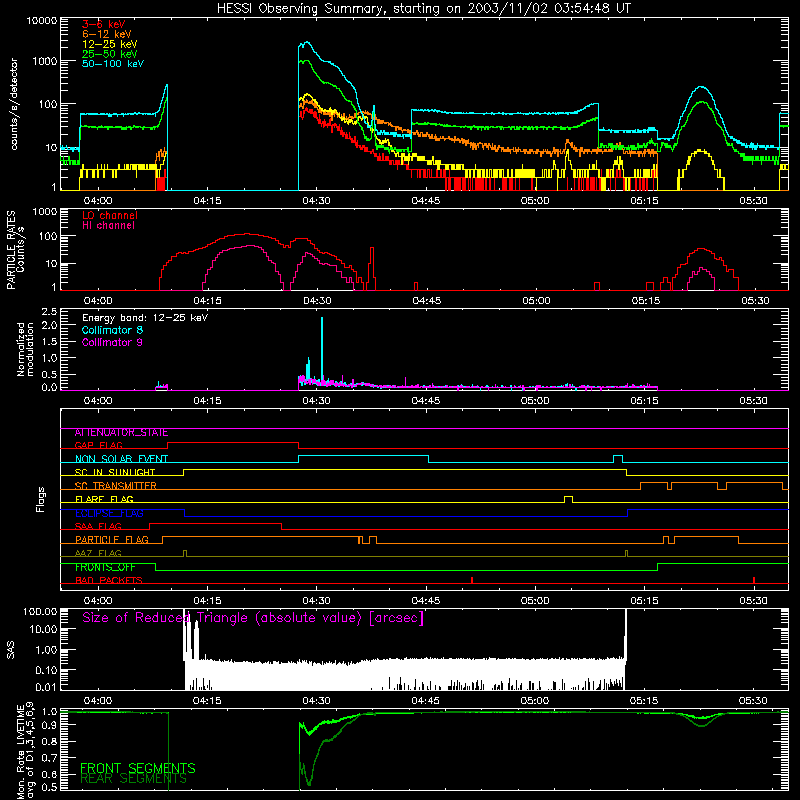Click the BAD_PACKETS tick near 05:30

click(x=754, y=580)
